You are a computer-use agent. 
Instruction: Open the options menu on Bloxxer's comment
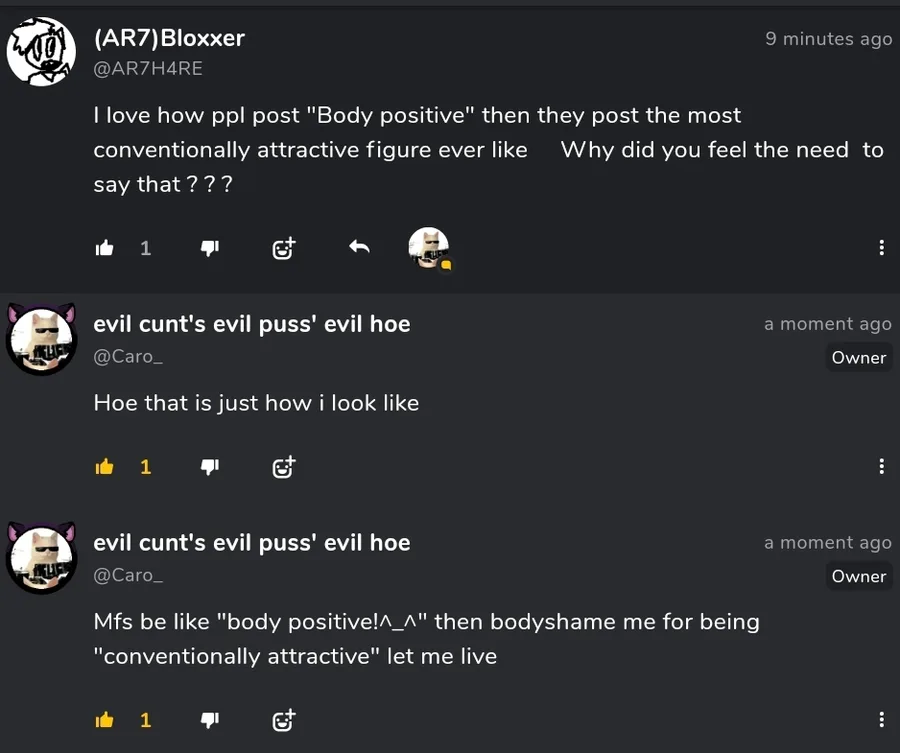(882, 247)
